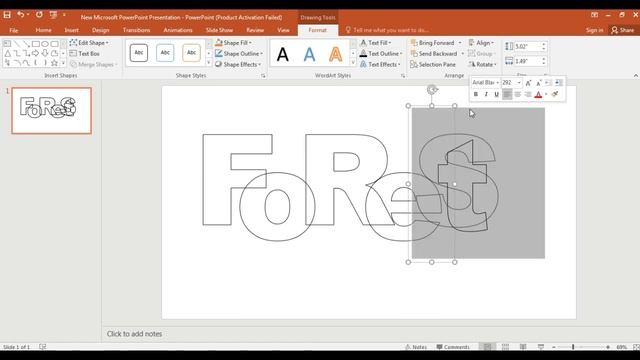
Task: Pick the right arrow shape in gallery
Action: [x=36, y=53]
